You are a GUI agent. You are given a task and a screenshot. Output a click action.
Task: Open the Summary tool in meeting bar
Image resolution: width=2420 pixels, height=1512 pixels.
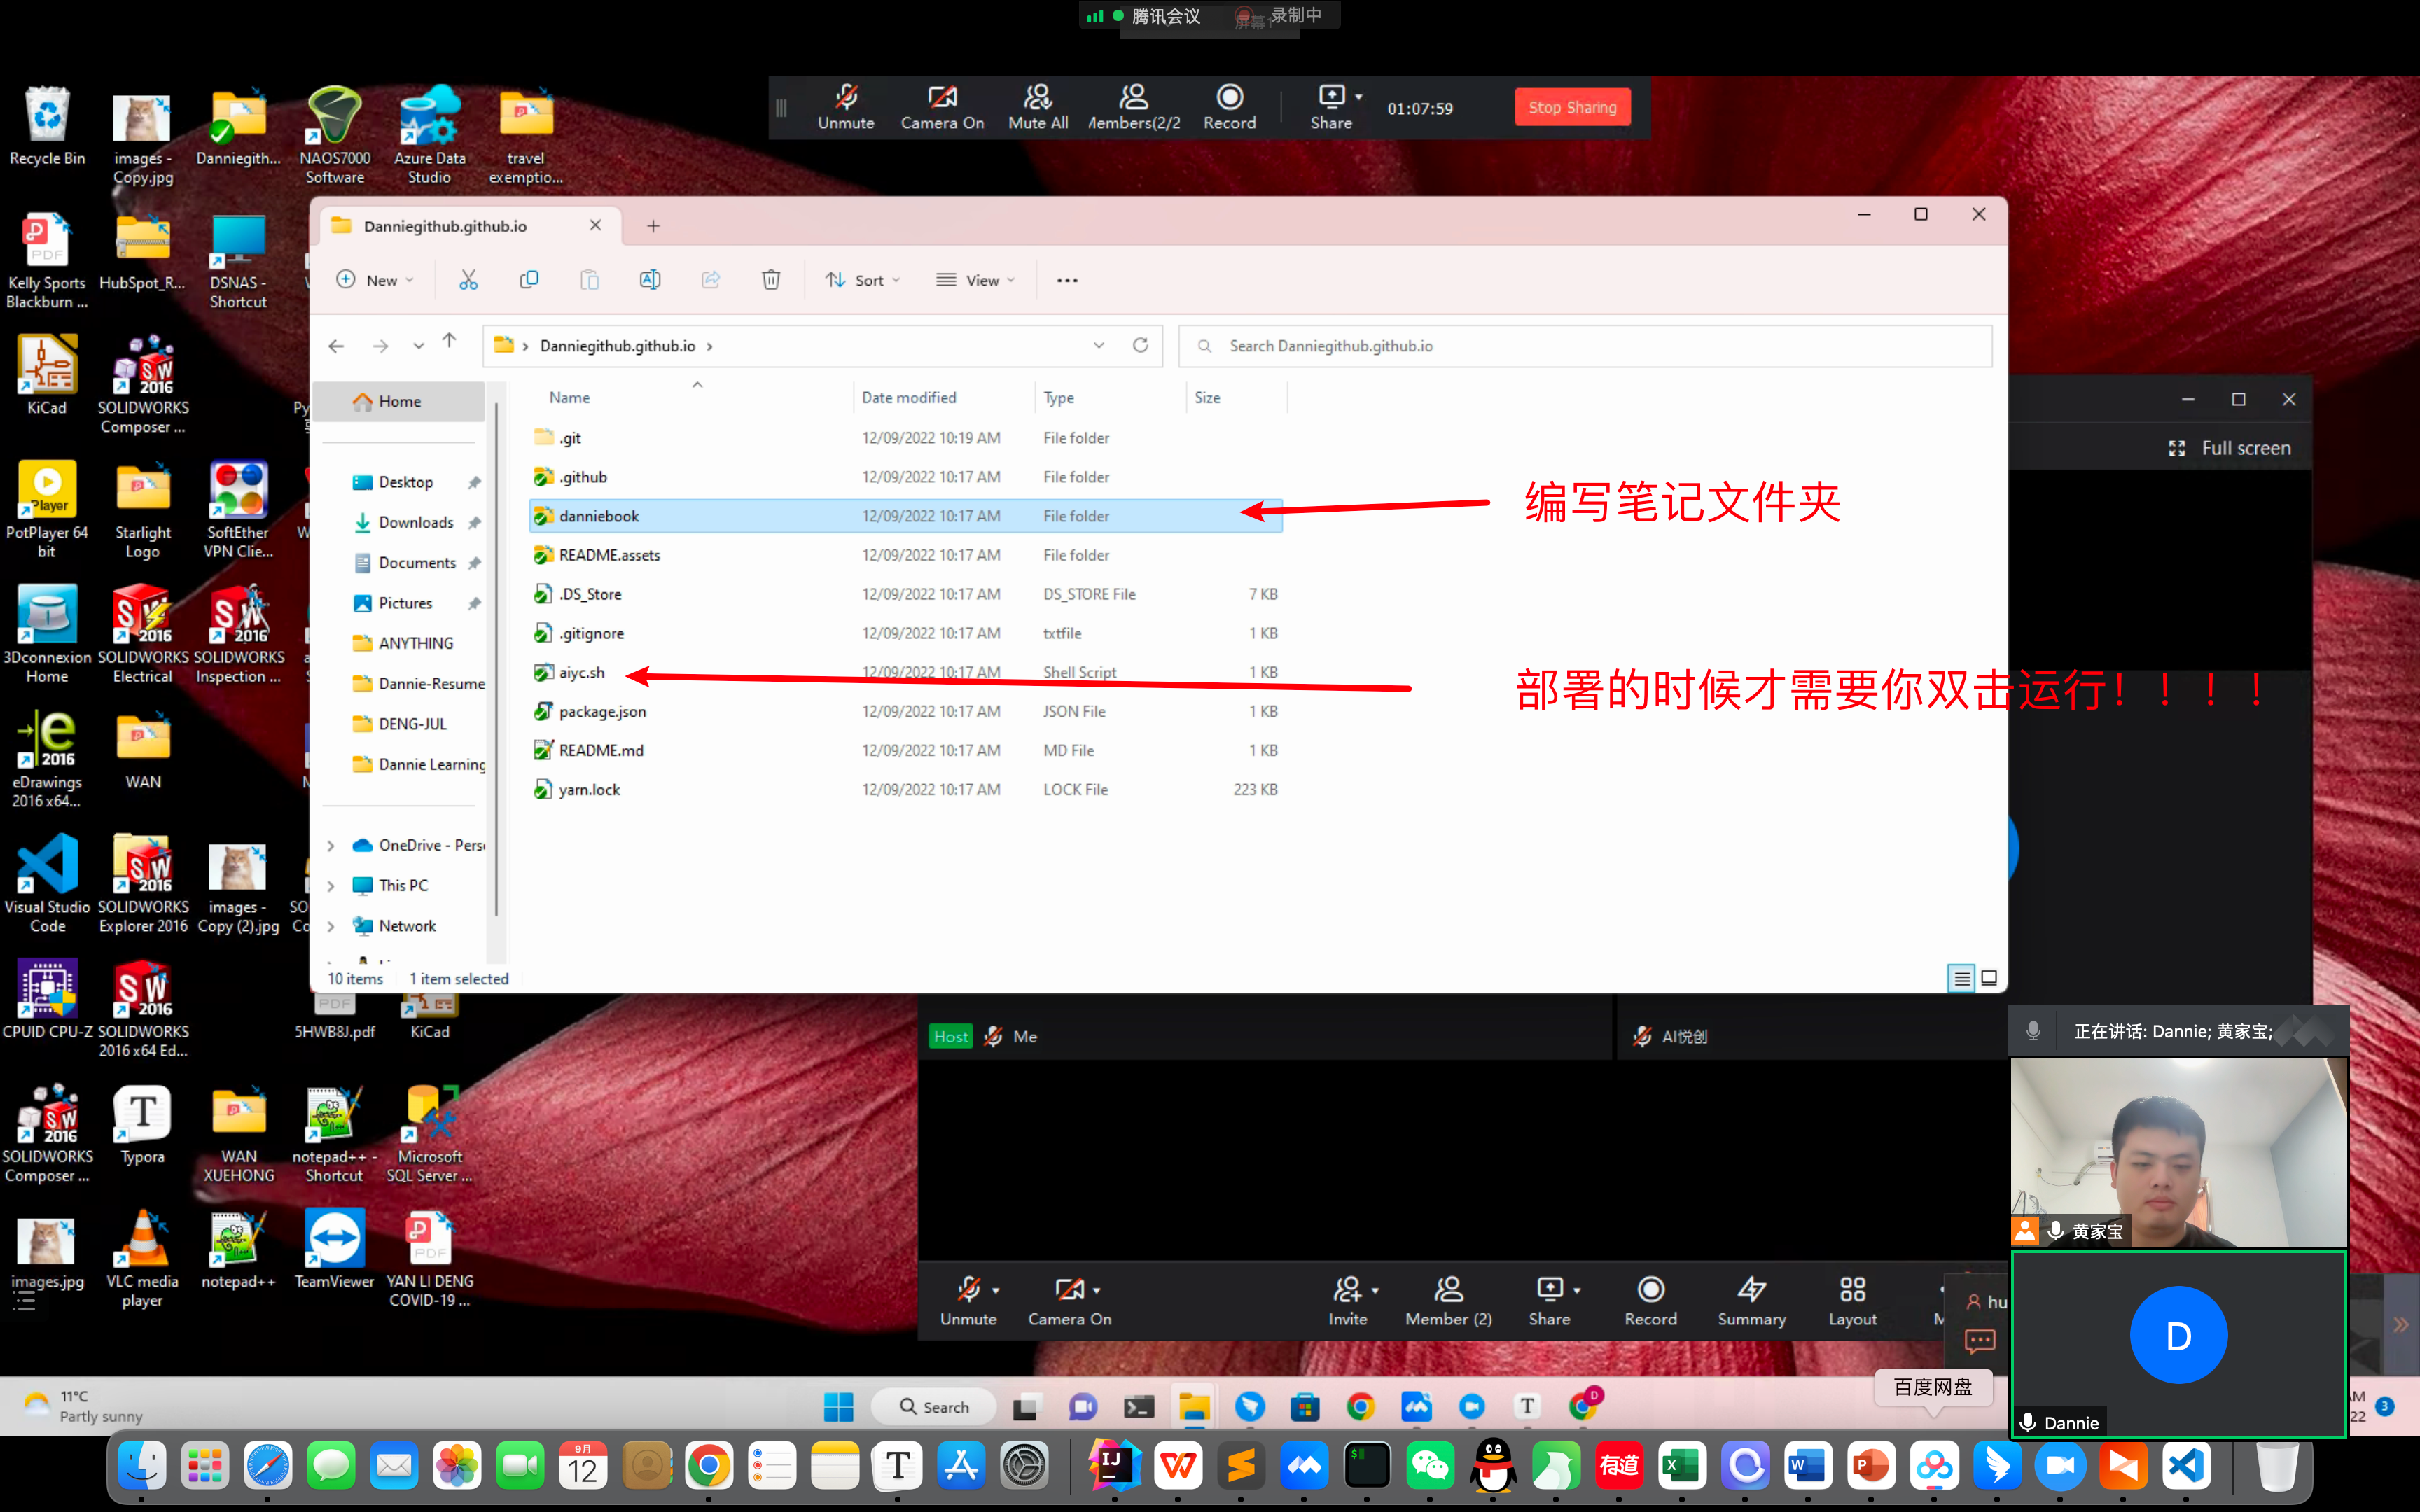click(1751, 1301)
